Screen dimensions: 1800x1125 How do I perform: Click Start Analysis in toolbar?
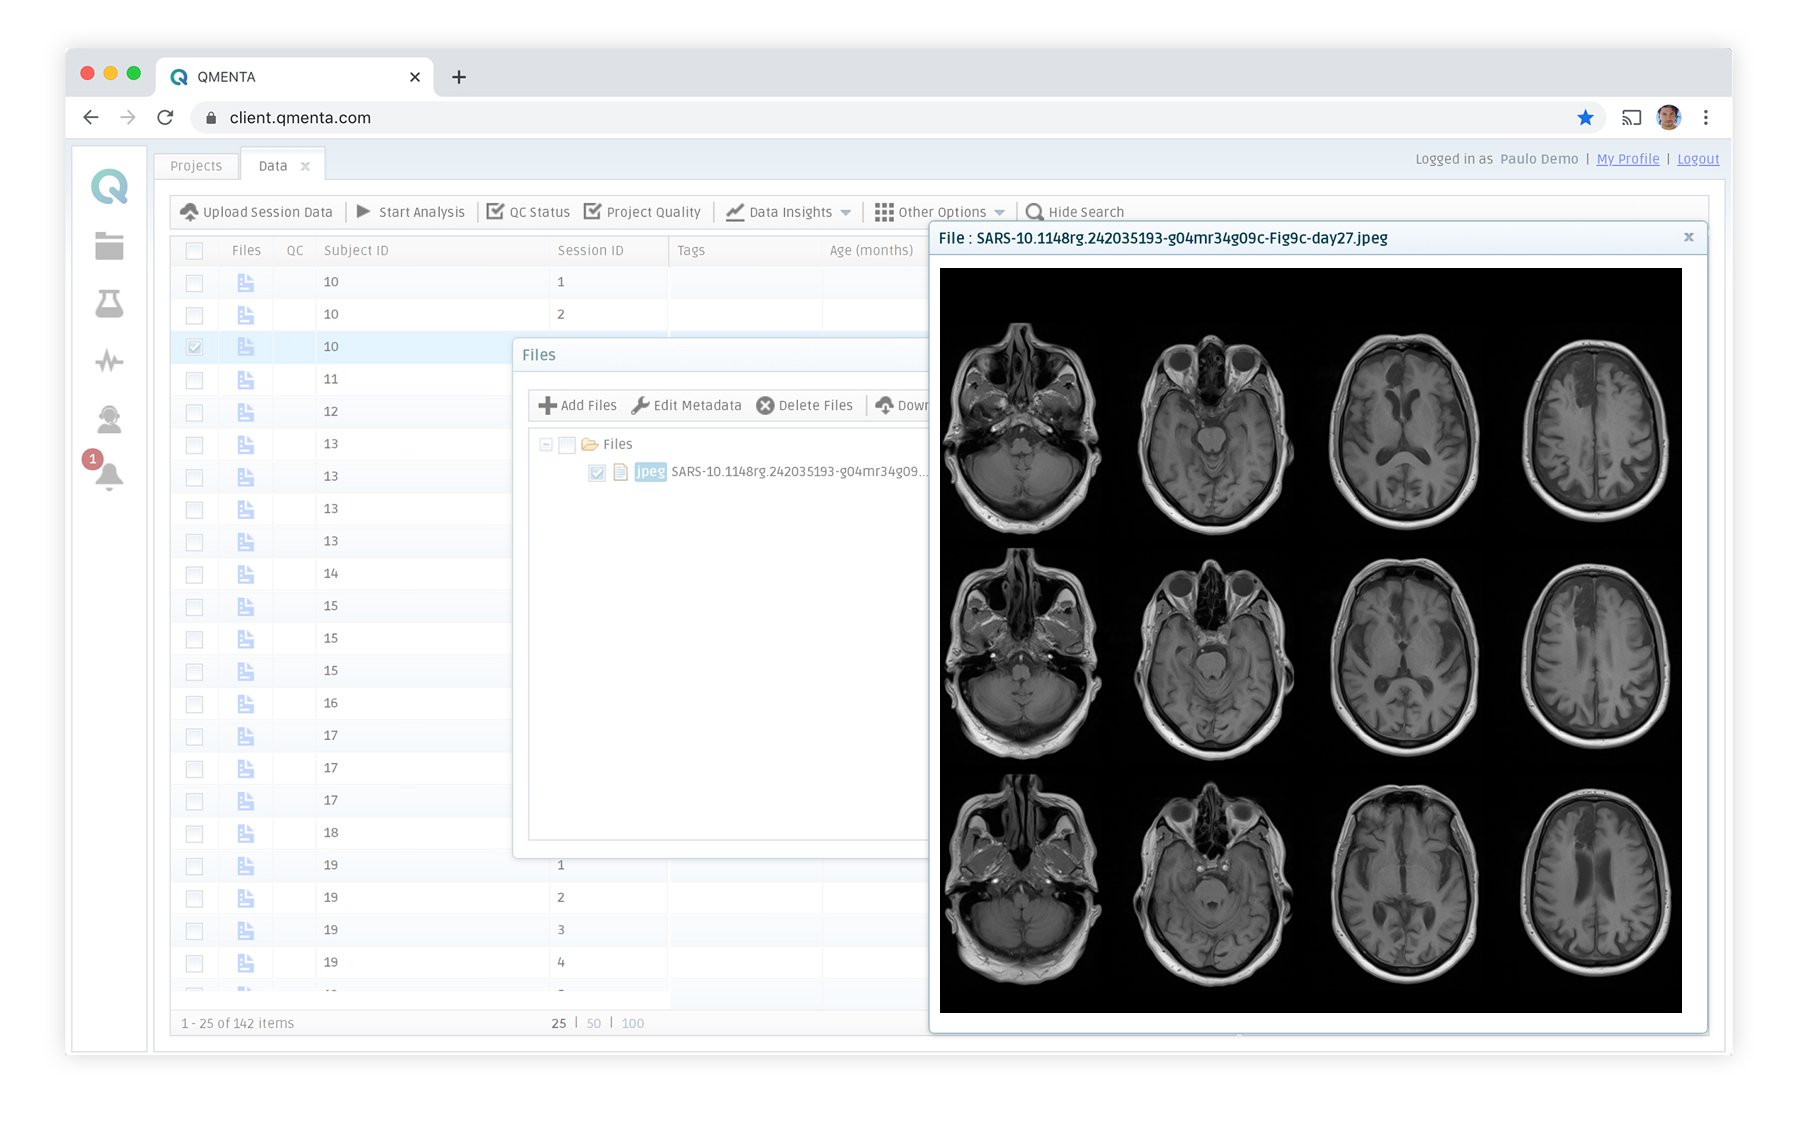410,212
